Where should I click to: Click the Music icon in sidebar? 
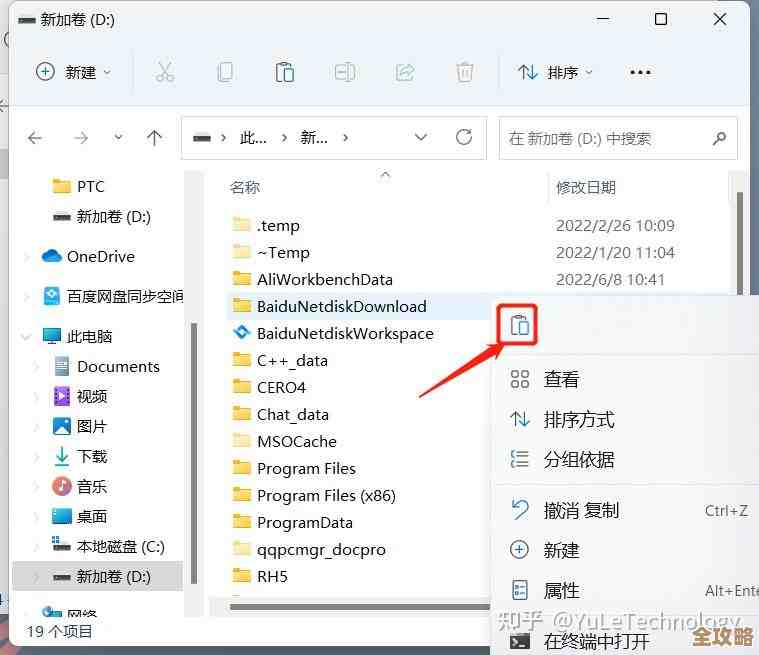61,486
